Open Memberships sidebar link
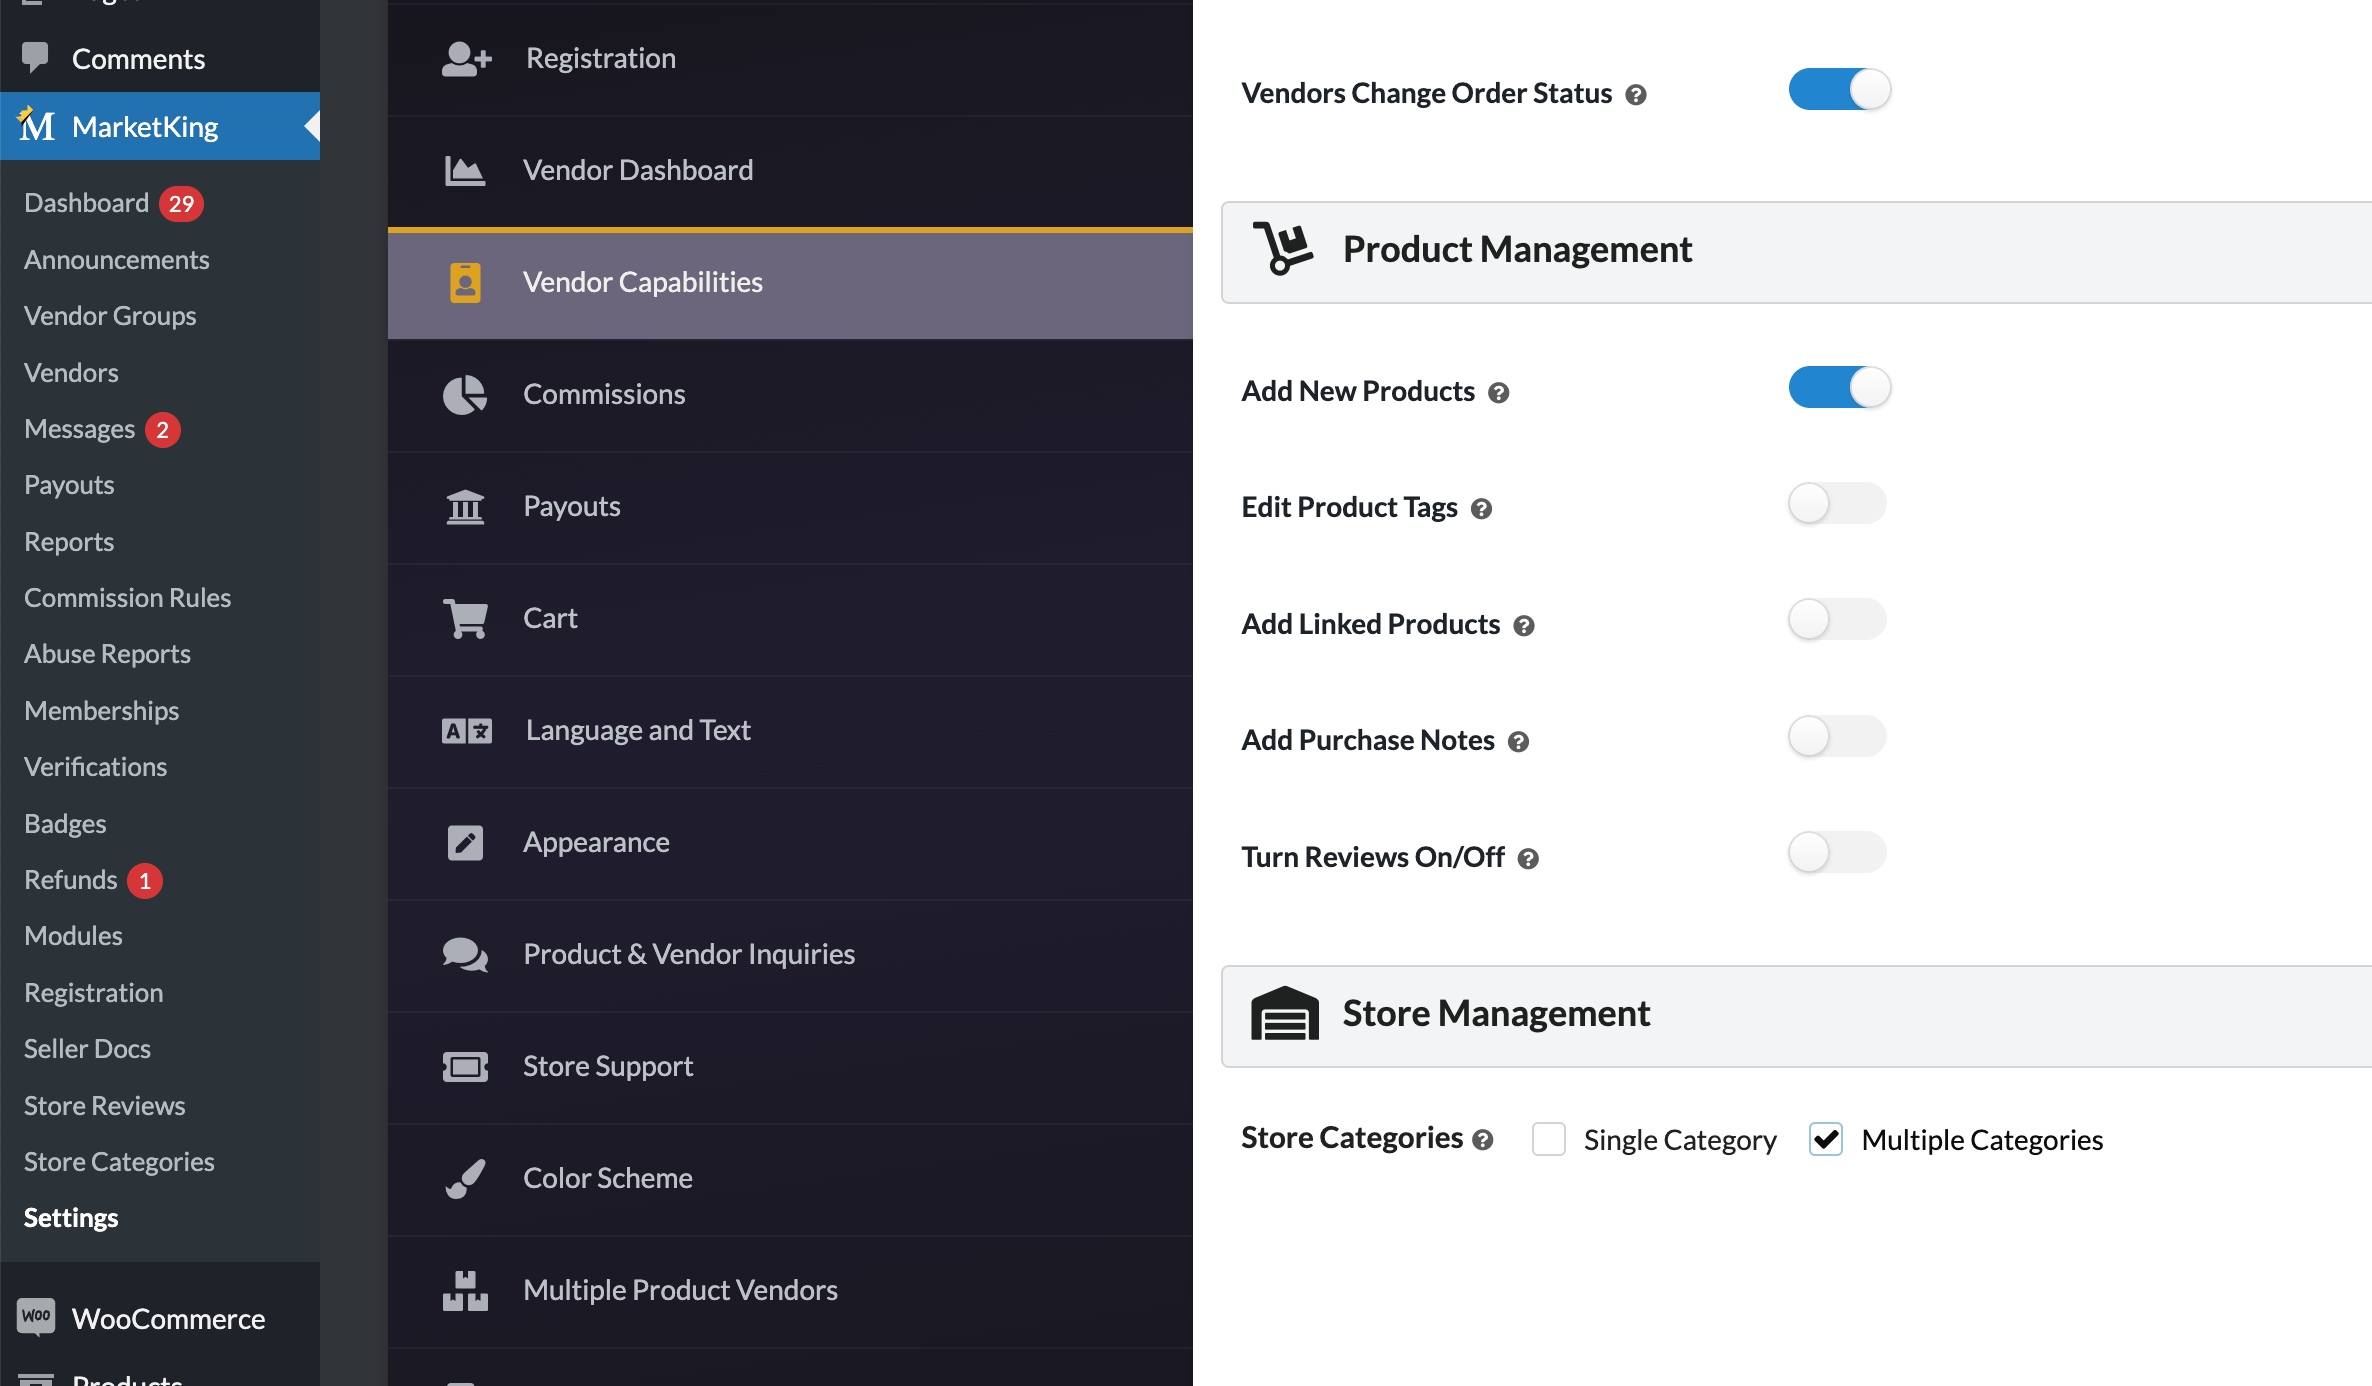This screenshot has height=1386, width=2372. [x=102, y=711]
